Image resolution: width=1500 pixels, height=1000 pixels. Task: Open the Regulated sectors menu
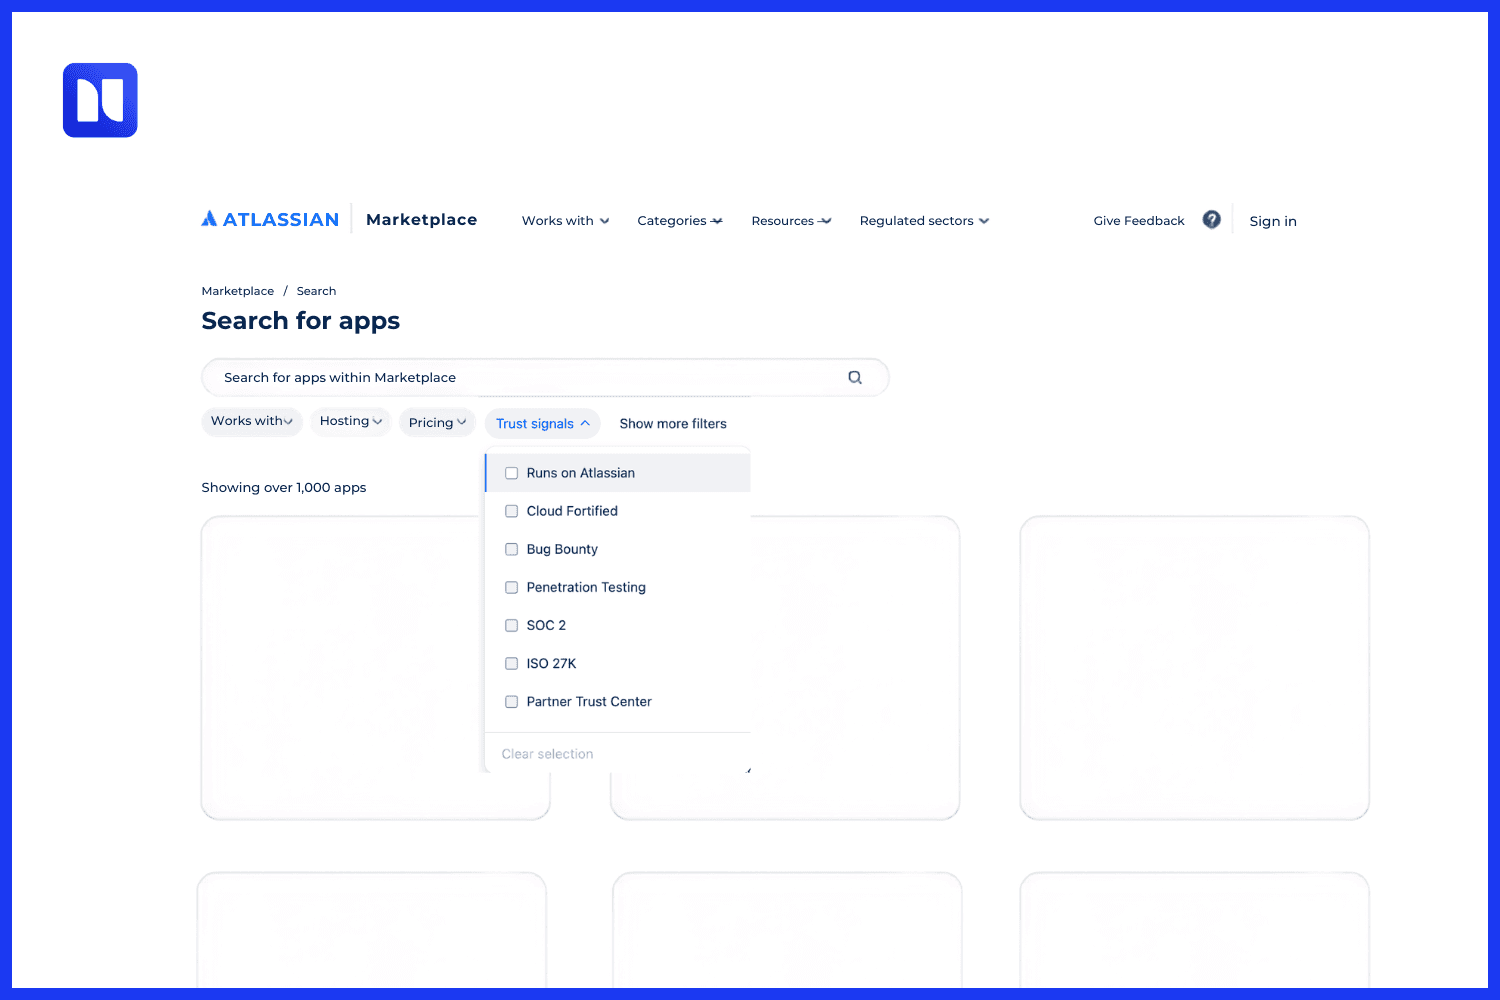924,221
